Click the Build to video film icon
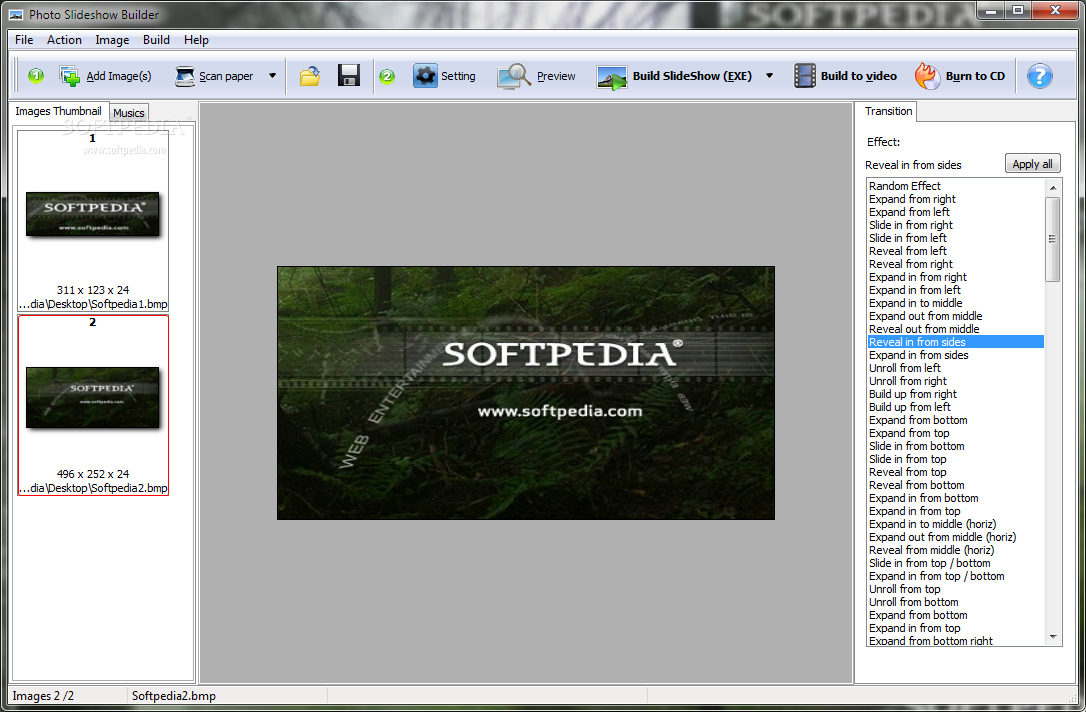Image resolution: width=1086 pixels, height=712 pixels. (805, 75)
